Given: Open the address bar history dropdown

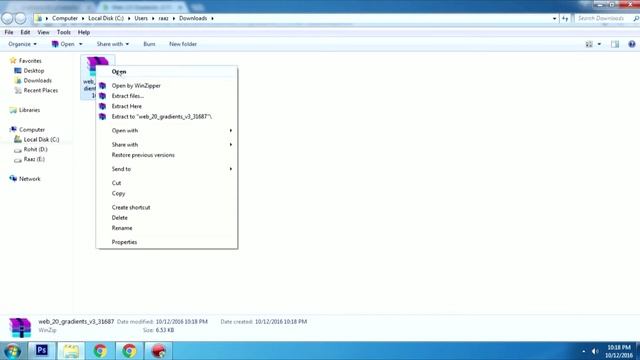Looking at the screenshot, I should (x=554, y=18).
